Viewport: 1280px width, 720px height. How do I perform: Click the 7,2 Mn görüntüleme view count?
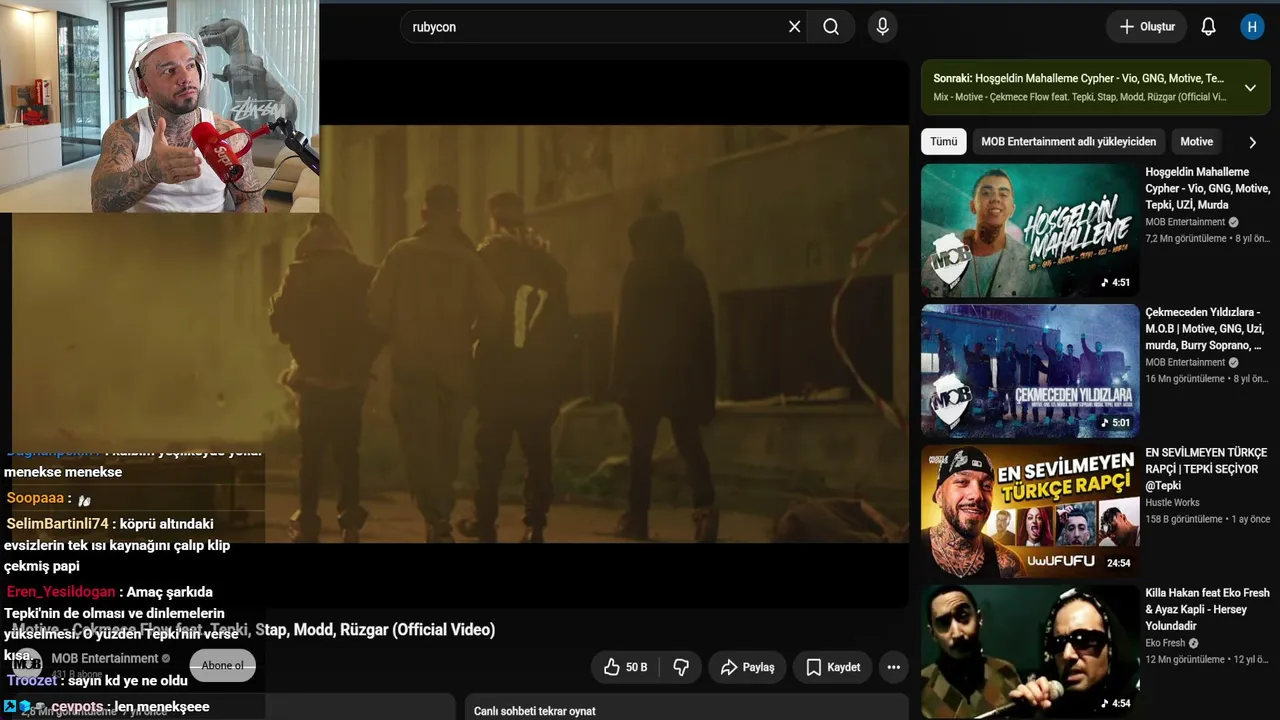(x=1186, y=239)
